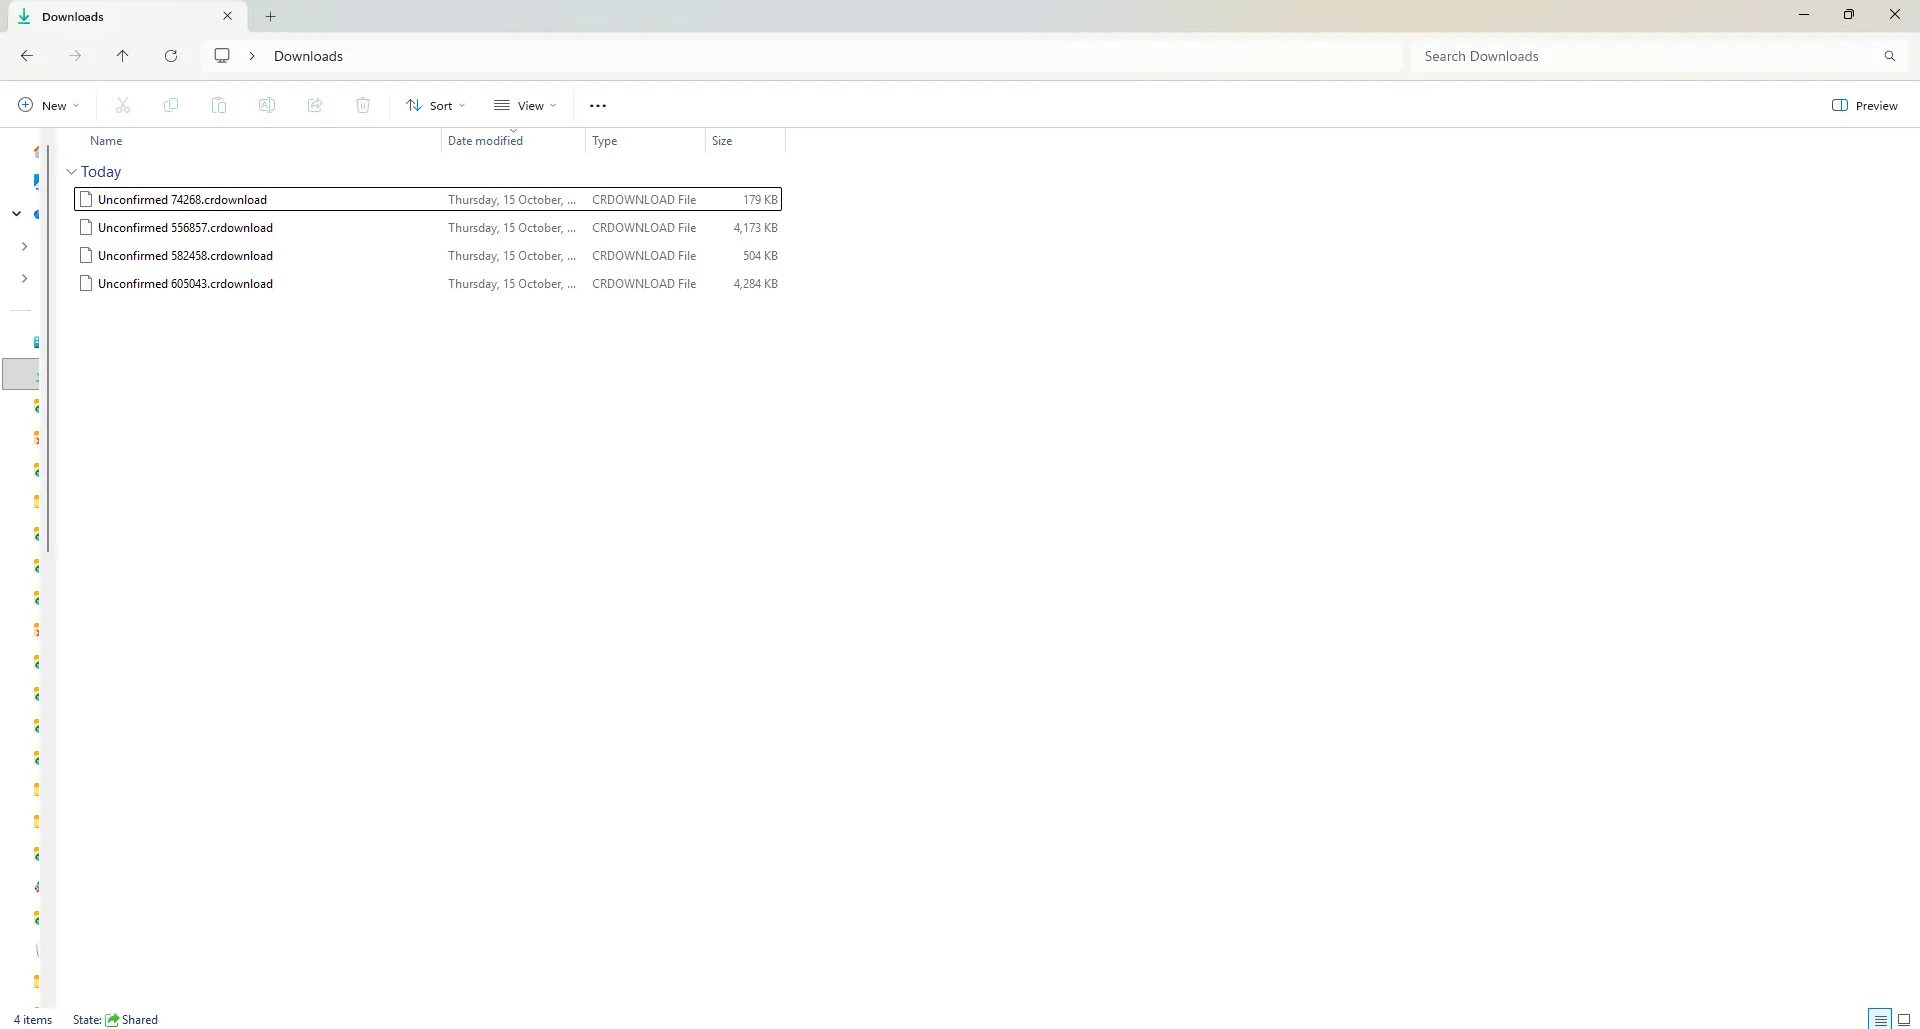The width and height of the screenshot is (1920, 1029).
Task: Open the See more ellipsis menu
Action: pos(598,105)
